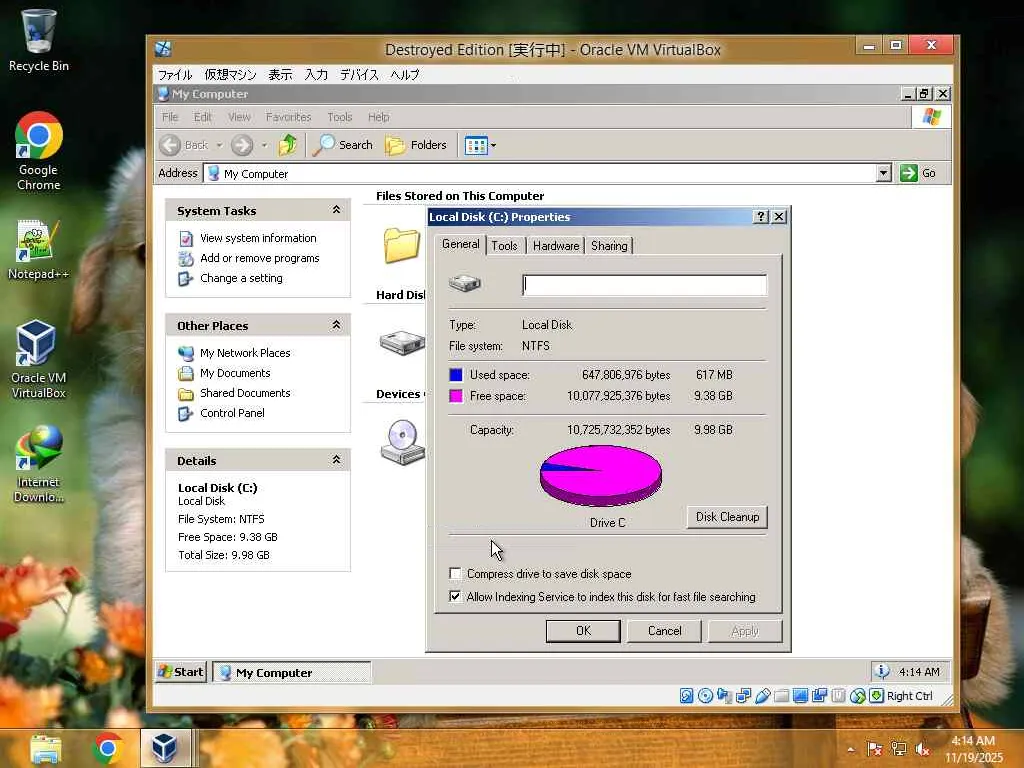Screen dimensions: 1024x768
Task: Click the help question mark in Properties dialog
Action: (x=761, y=217)
